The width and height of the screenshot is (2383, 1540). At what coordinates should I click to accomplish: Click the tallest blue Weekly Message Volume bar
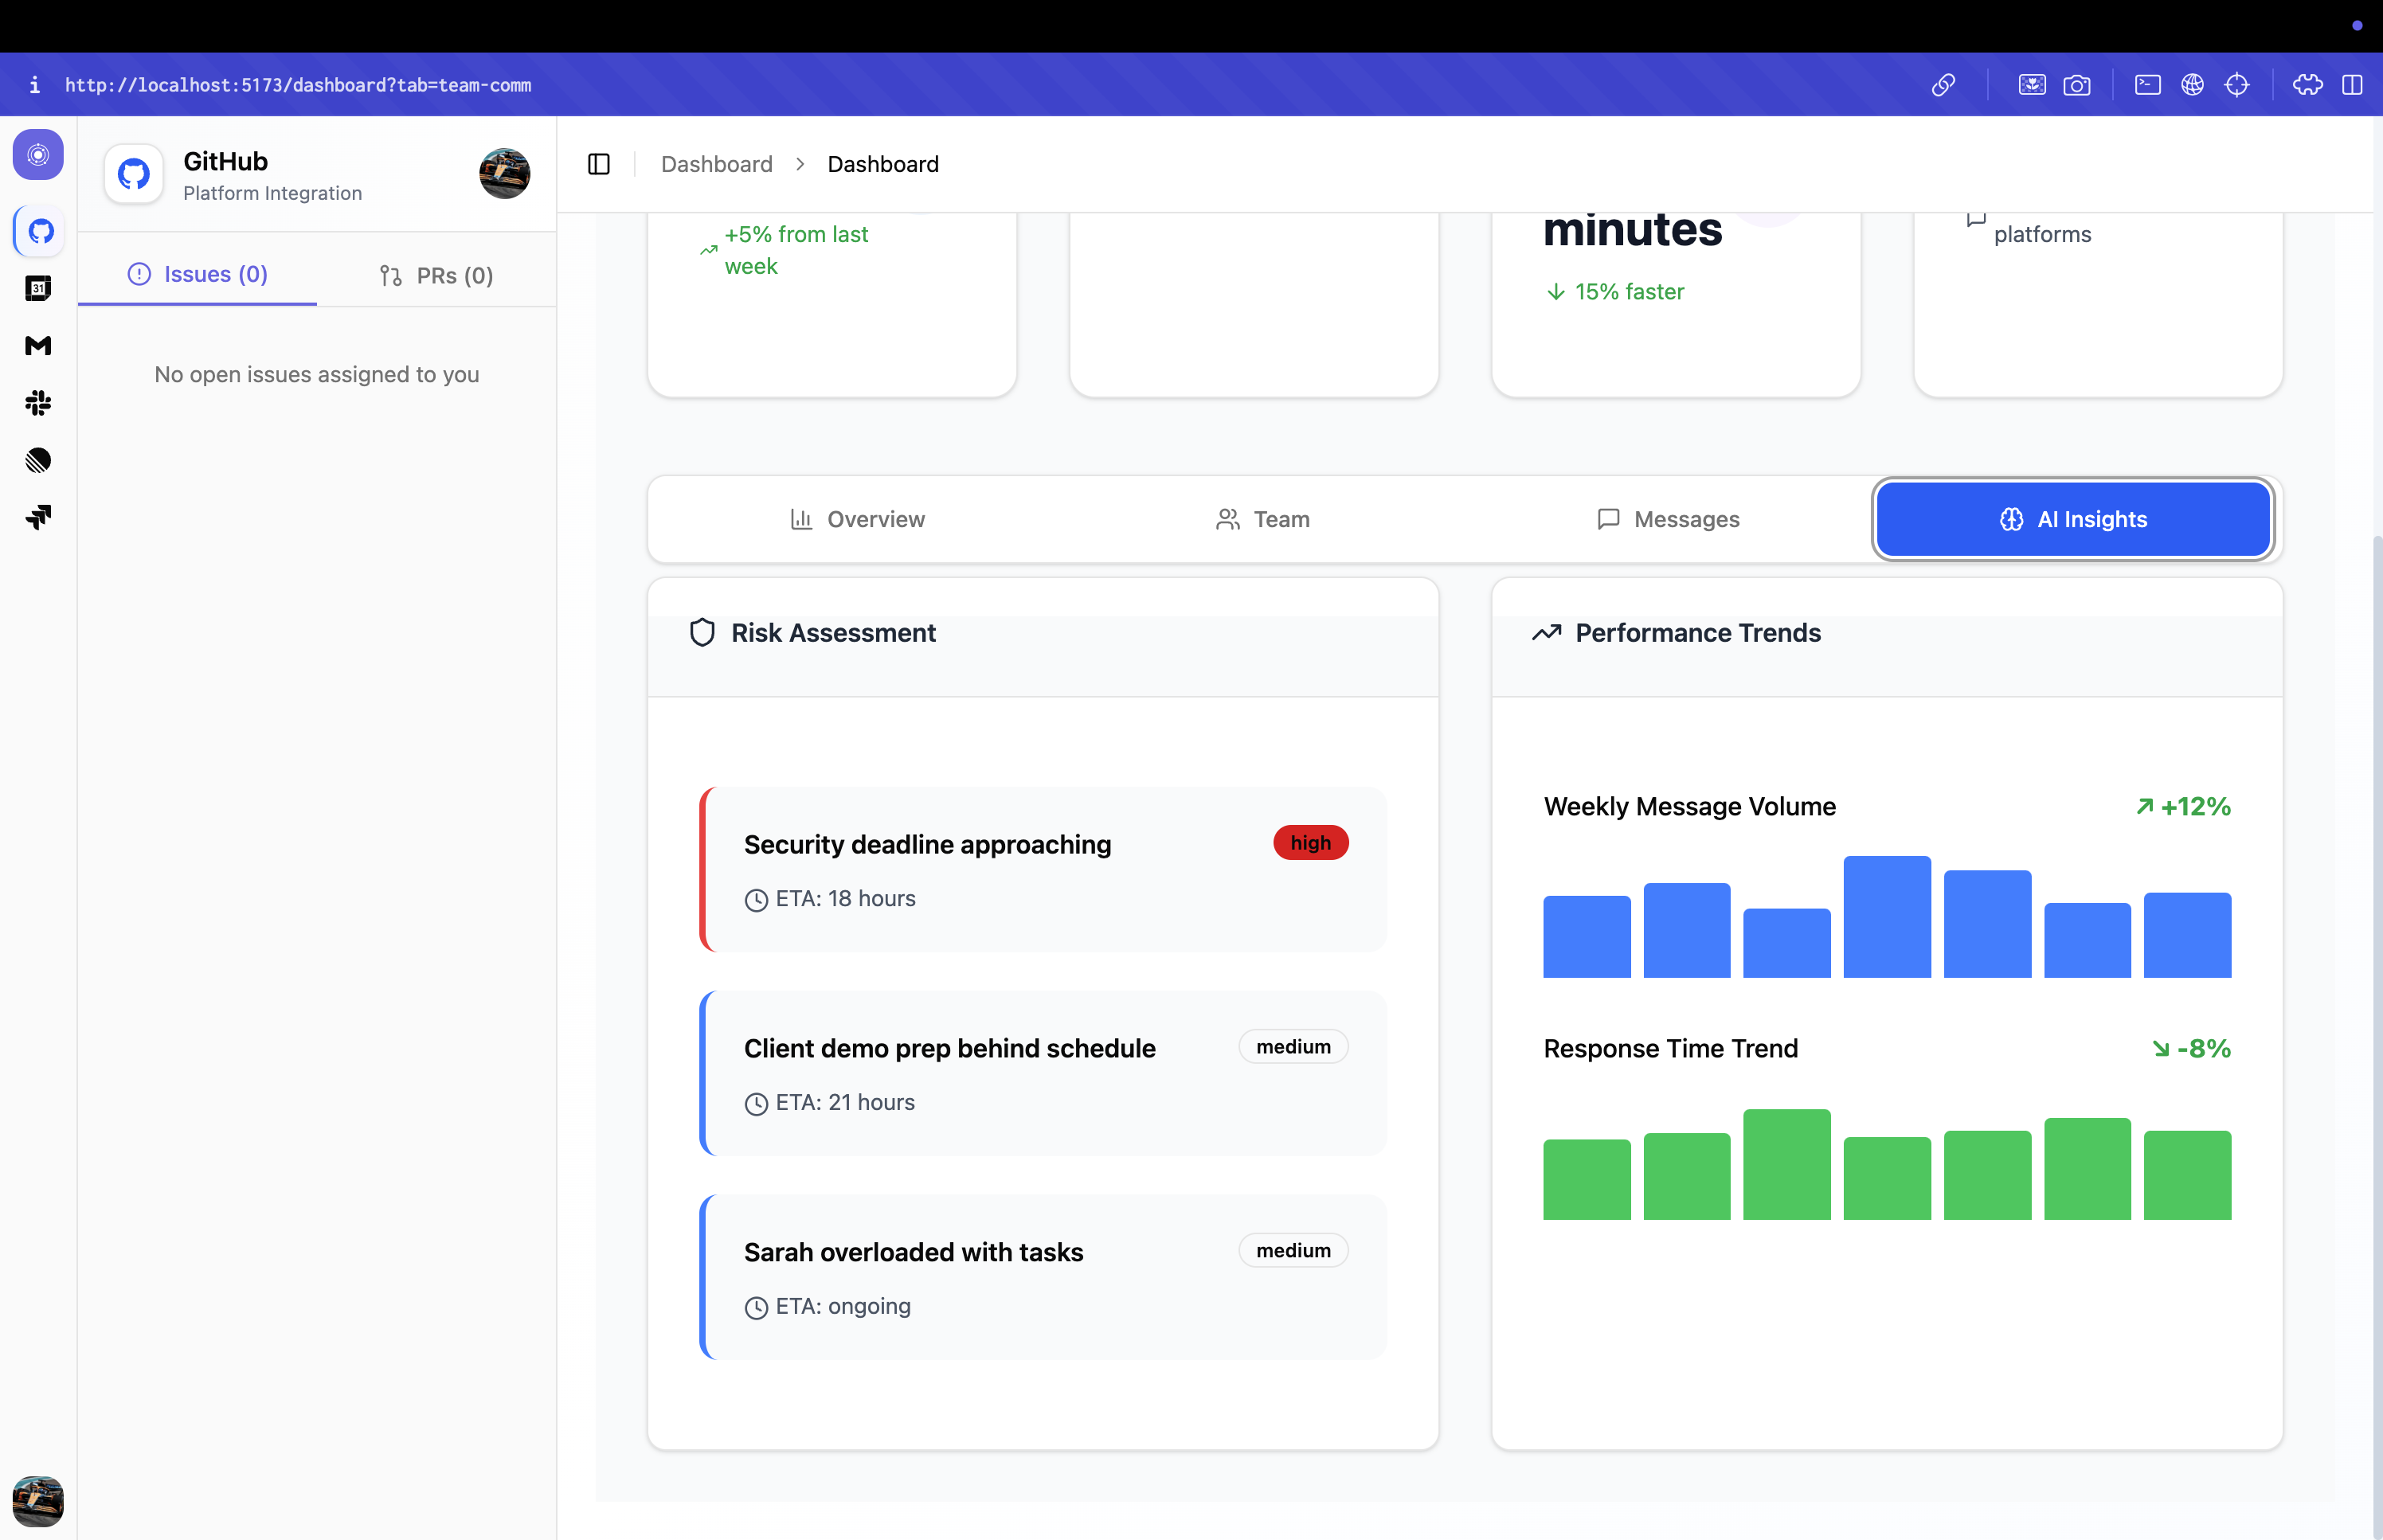pyautogui.click(x=1886, y=916)
